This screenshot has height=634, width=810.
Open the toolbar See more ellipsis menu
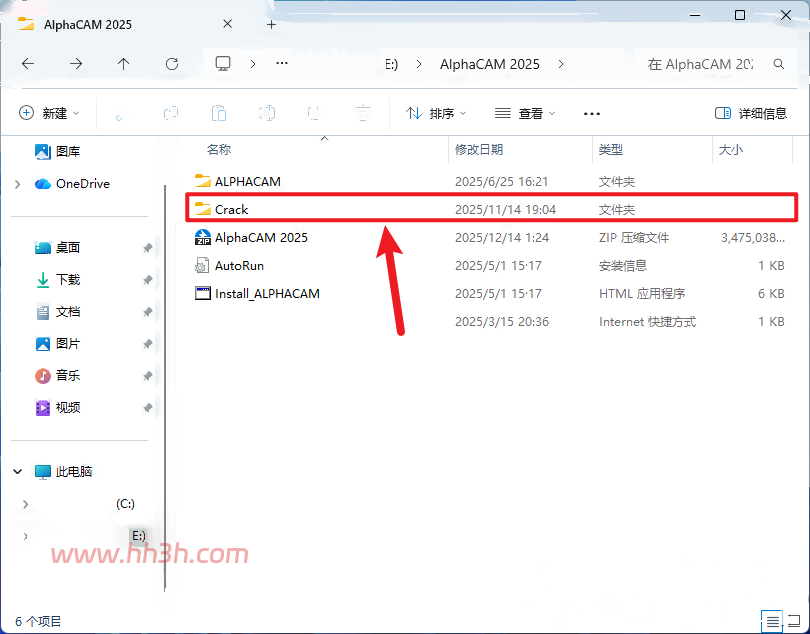pyautogui.click(x=592, y=114)
